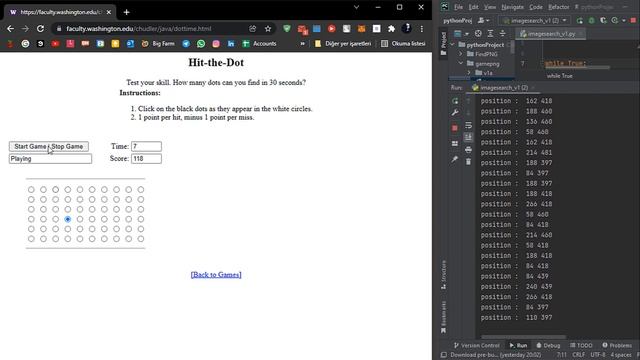This screenshot has width=640, height=360.
Task: Click the green shield extension icon in Chrome
Action: pos(287,29)
